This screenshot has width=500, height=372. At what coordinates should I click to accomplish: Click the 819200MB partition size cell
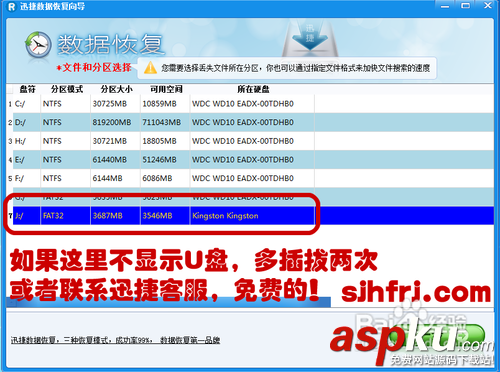[x=115, y=123]
